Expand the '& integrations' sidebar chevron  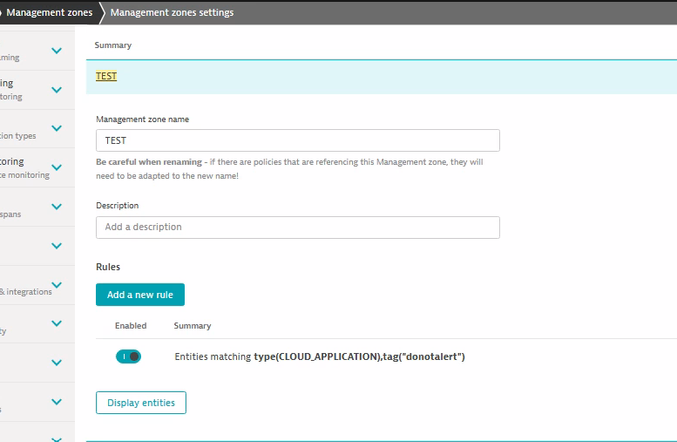click(57, 284)
